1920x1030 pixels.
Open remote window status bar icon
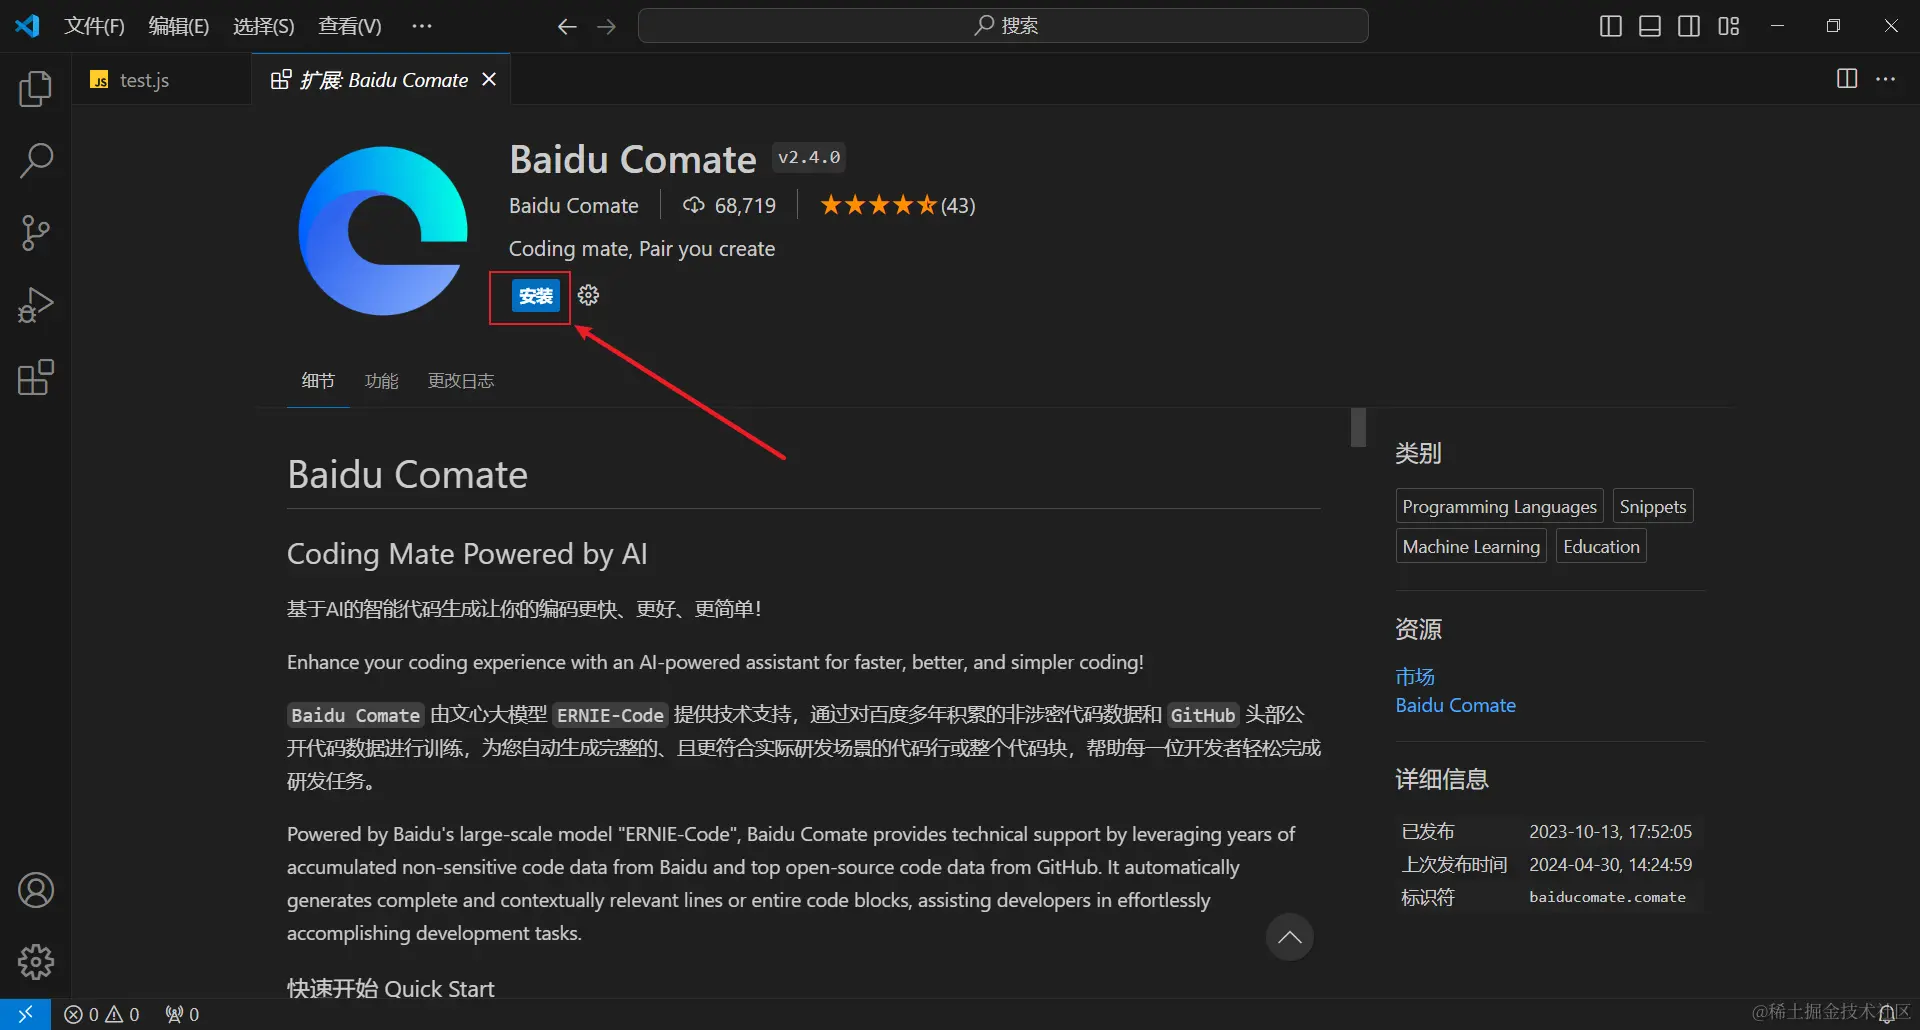click(25, 1014)
